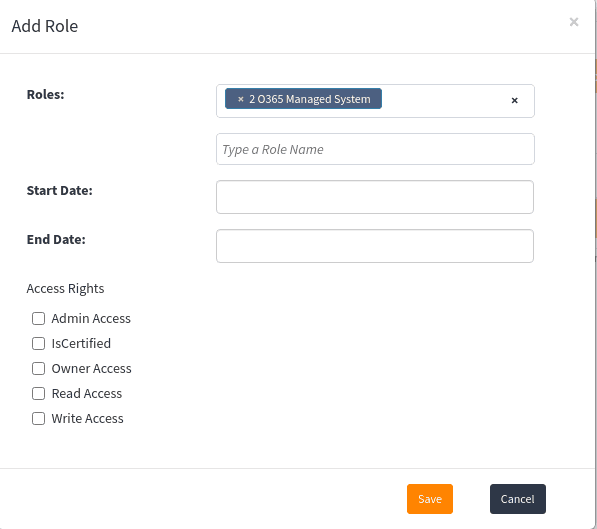Clear all selected roles in Roles box
597x529 pixels.
click(x=514, y=101)
